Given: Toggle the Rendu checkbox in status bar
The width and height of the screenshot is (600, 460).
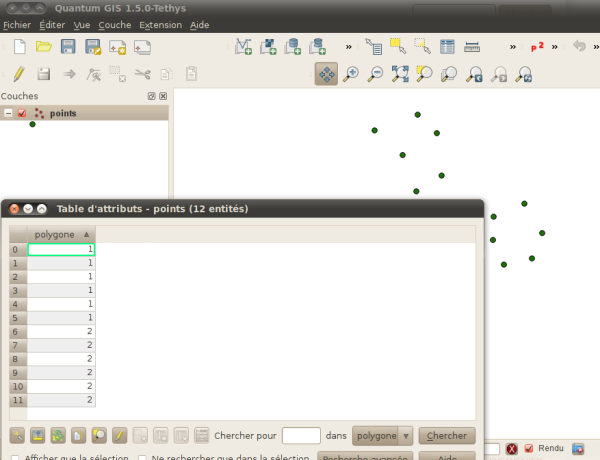Looking at the screenshot, I should click(529, 448).
